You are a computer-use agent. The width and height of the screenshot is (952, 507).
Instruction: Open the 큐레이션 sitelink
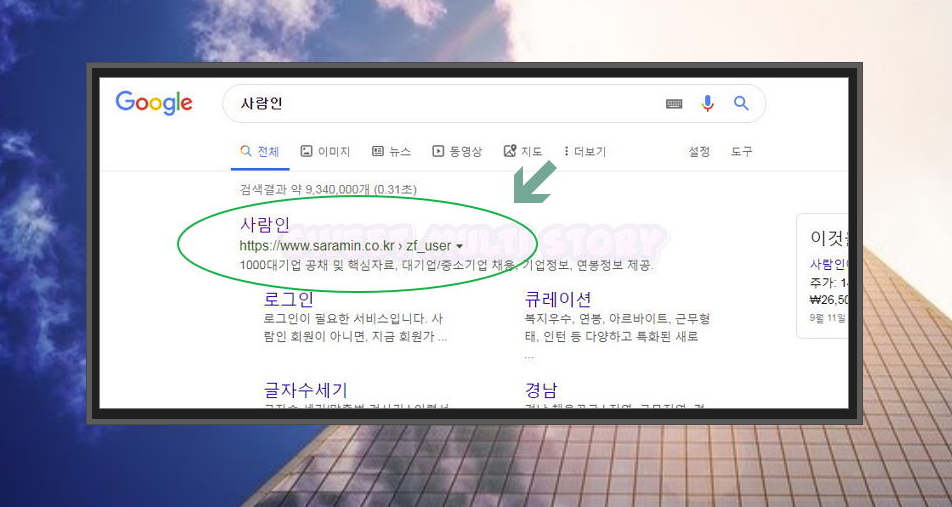(557, 299)
